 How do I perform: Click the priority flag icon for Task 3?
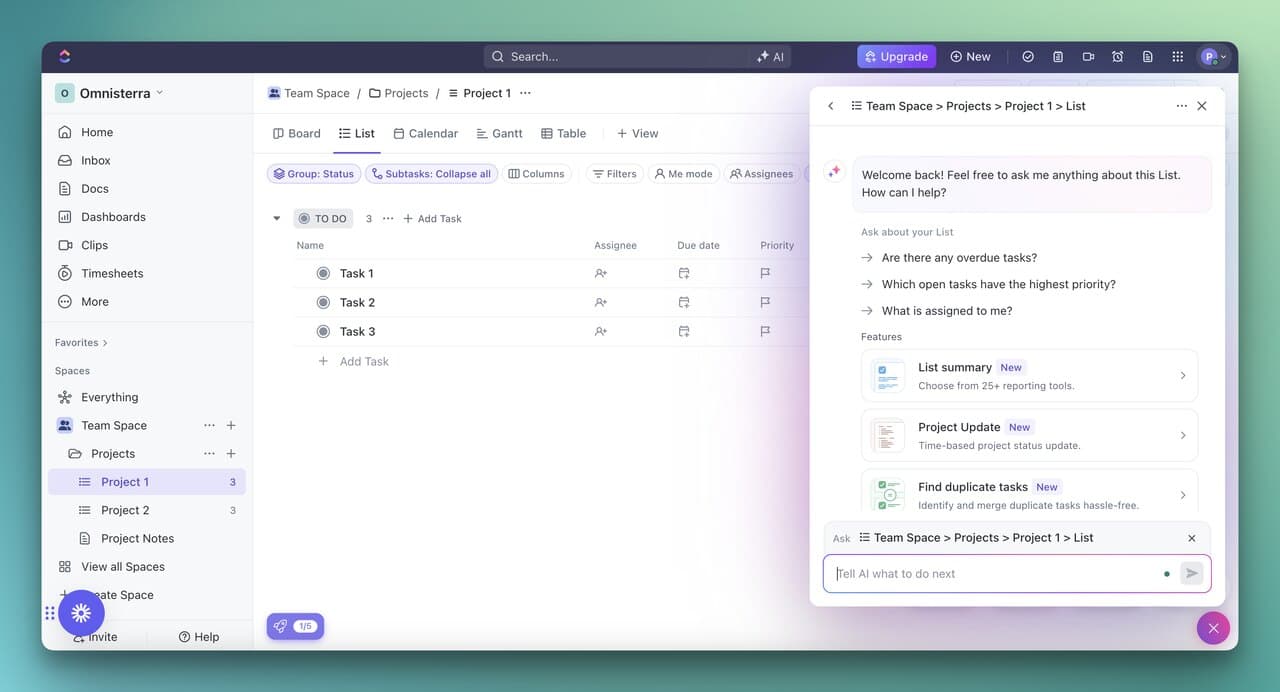point(765,331)
